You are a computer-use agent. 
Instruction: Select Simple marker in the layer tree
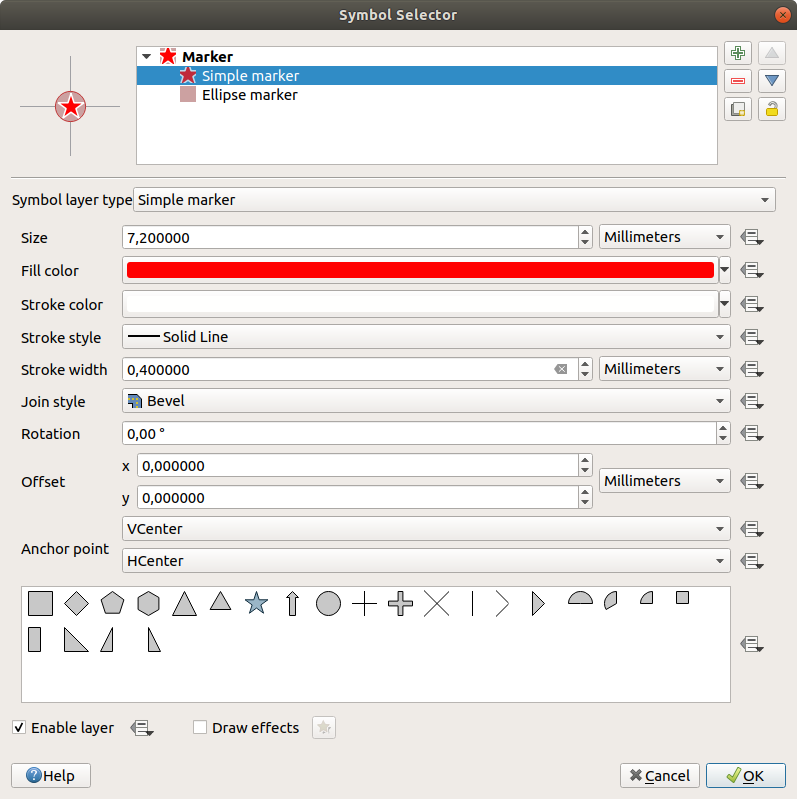click(250, 76)
